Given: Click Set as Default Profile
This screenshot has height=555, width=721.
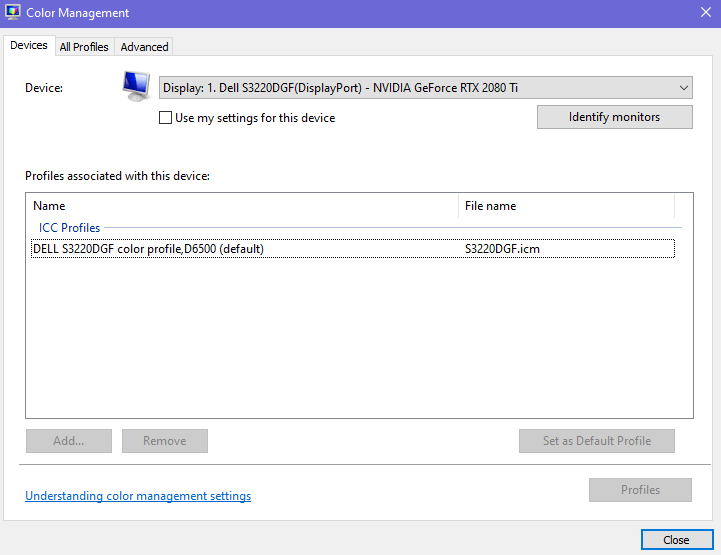Looking at the screenshot, I should click(596, 441).
